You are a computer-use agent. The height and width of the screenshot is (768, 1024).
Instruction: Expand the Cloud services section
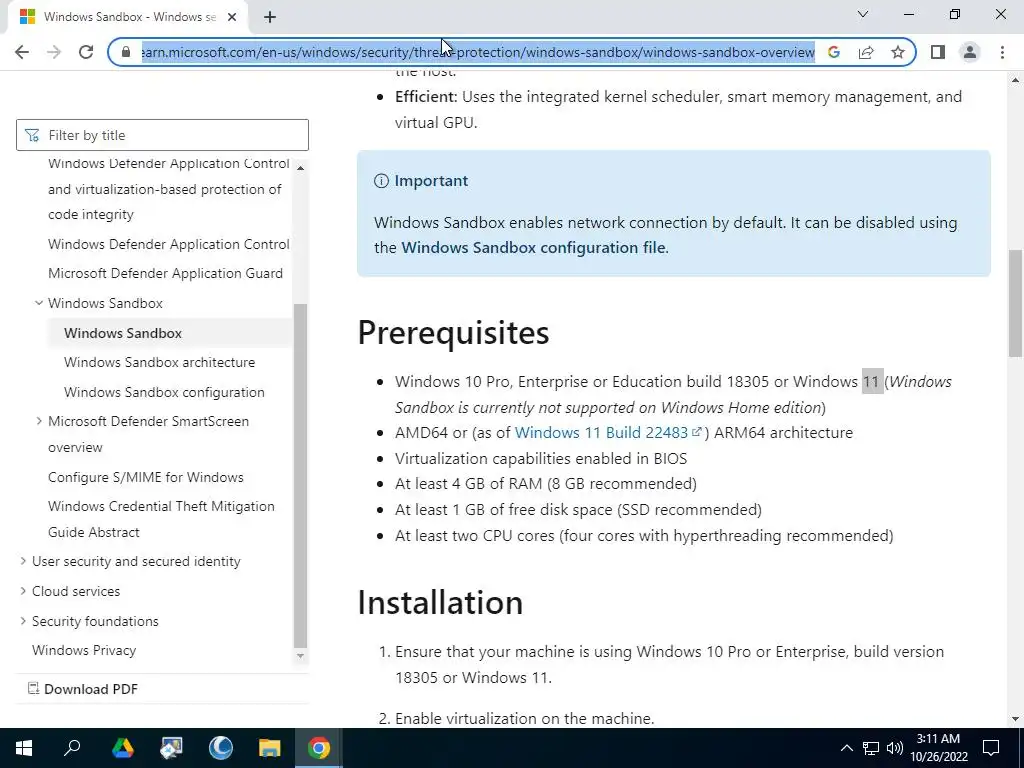(x=23, y=591)
